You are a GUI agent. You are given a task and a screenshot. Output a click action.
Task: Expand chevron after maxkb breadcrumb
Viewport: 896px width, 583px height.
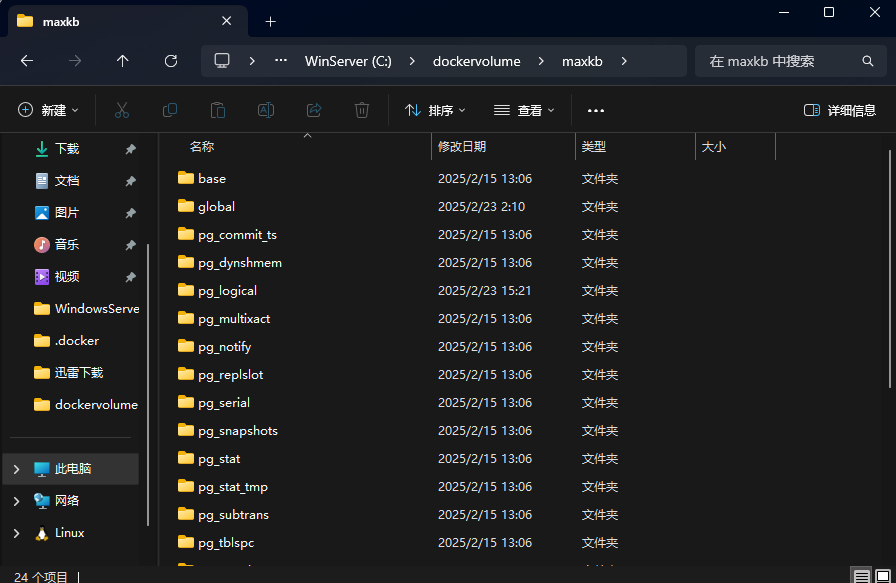tap(624, 61)
